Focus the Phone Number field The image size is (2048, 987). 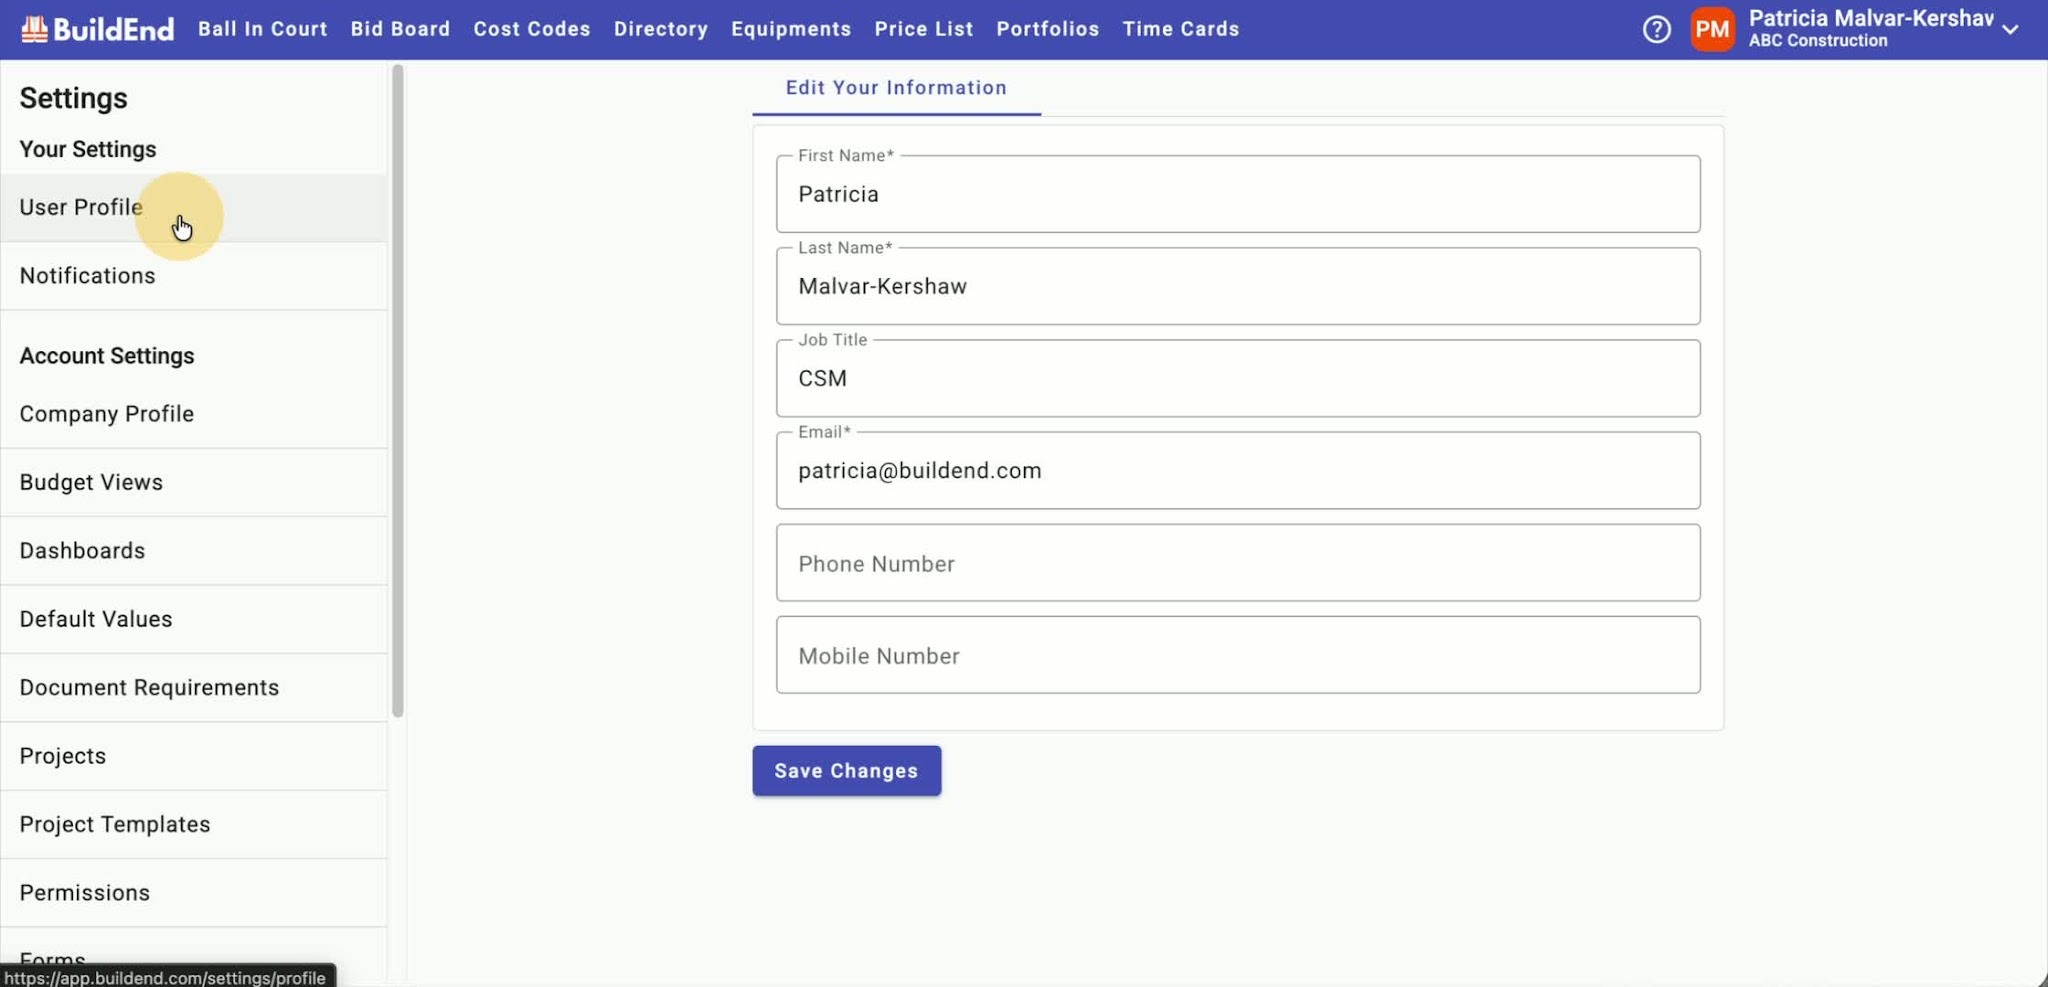click(1238, 563)
